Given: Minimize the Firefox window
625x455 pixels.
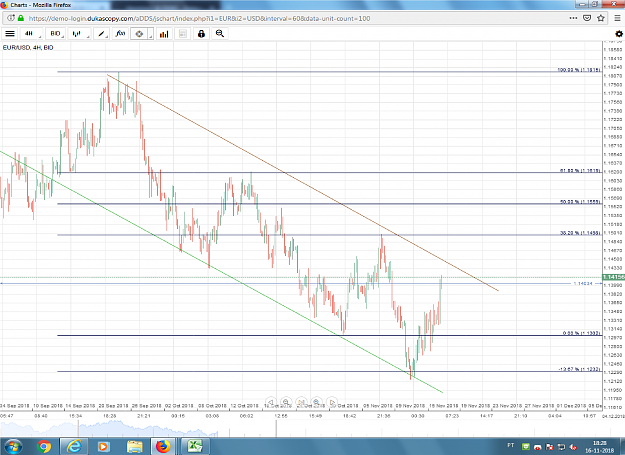Looking at the screenshot, I should 583,4.
